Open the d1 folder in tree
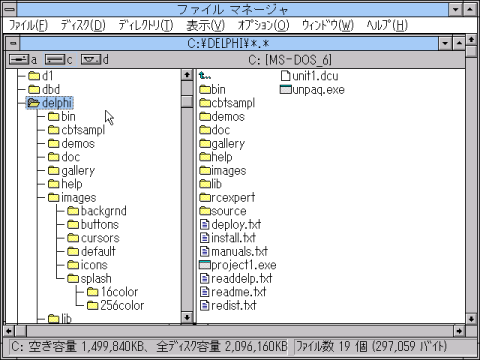 pos(41,76)
